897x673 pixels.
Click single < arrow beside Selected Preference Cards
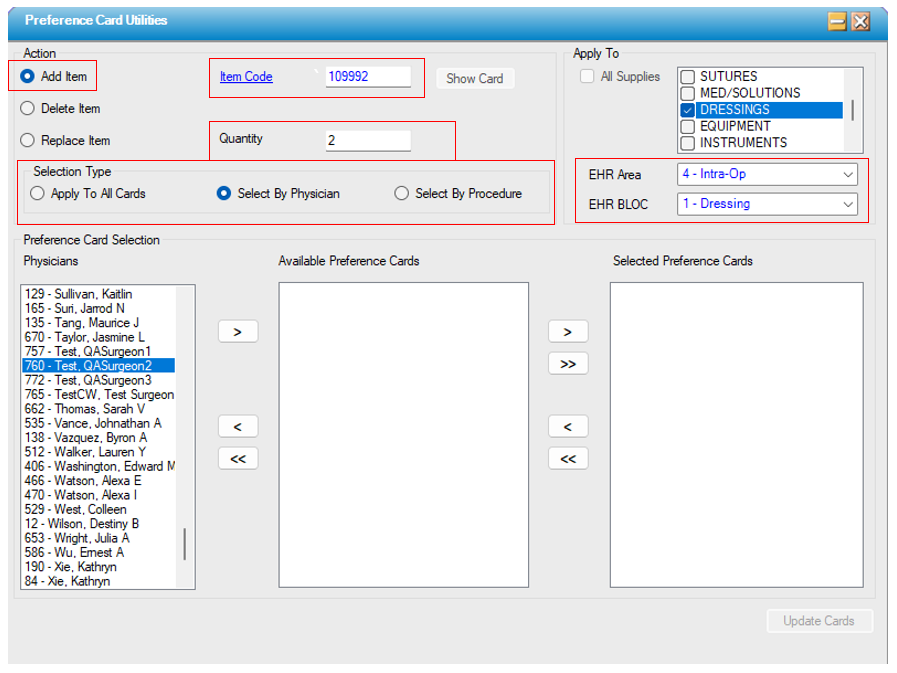click(x=568, y=427)
